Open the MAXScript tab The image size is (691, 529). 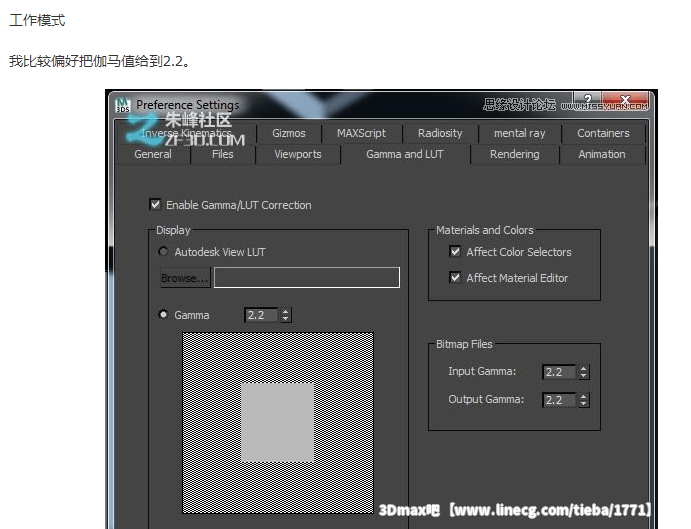pyautogui.click(x=361, y=133)
